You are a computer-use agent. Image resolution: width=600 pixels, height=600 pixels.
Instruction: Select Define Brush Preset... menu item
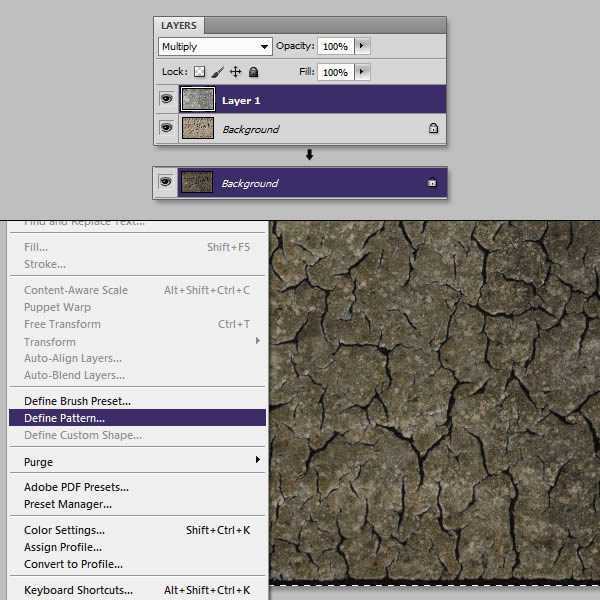[x=77, y=401]
